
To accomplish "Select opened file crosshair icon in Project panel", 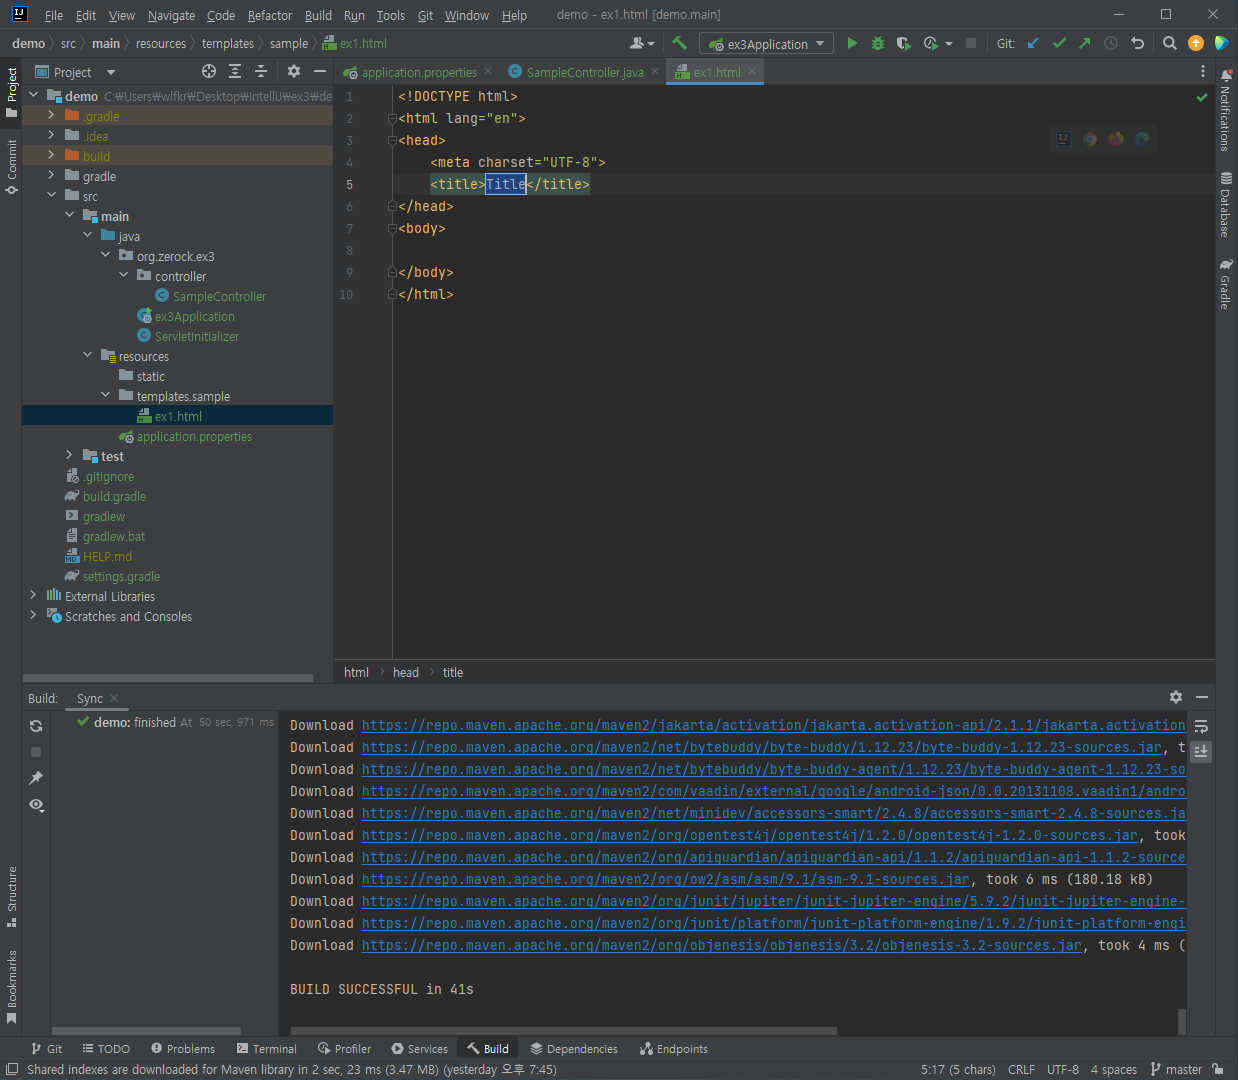I will coord(209,71).
